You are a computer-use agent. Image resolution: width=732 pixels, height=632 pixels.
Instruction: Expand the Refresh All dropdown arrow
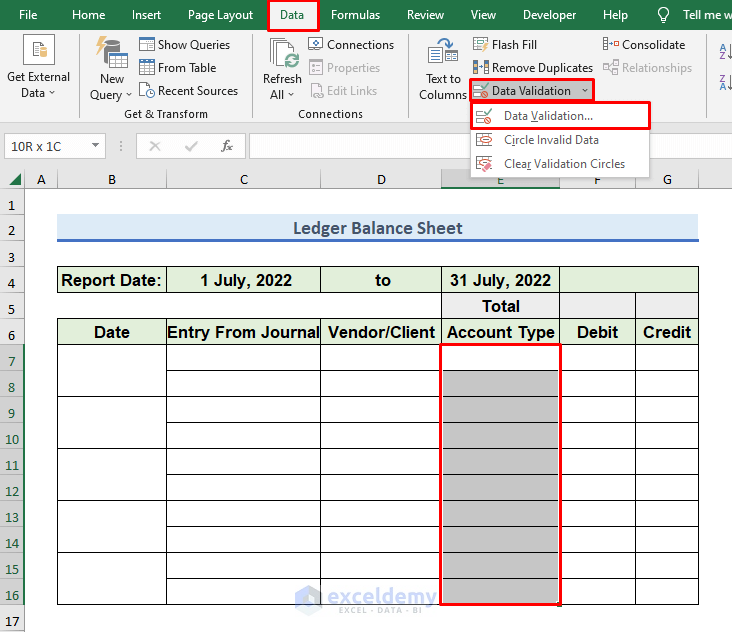click(291, 95)
